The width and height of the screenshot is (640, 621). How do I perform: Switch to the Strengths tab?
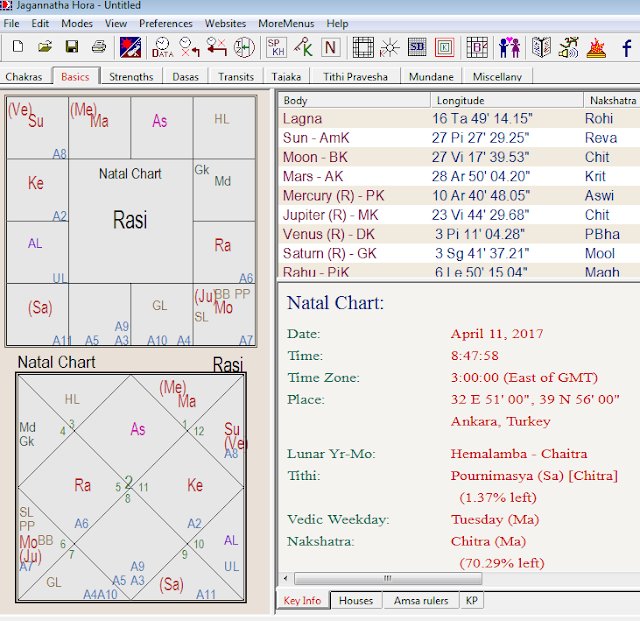point(131,77)
